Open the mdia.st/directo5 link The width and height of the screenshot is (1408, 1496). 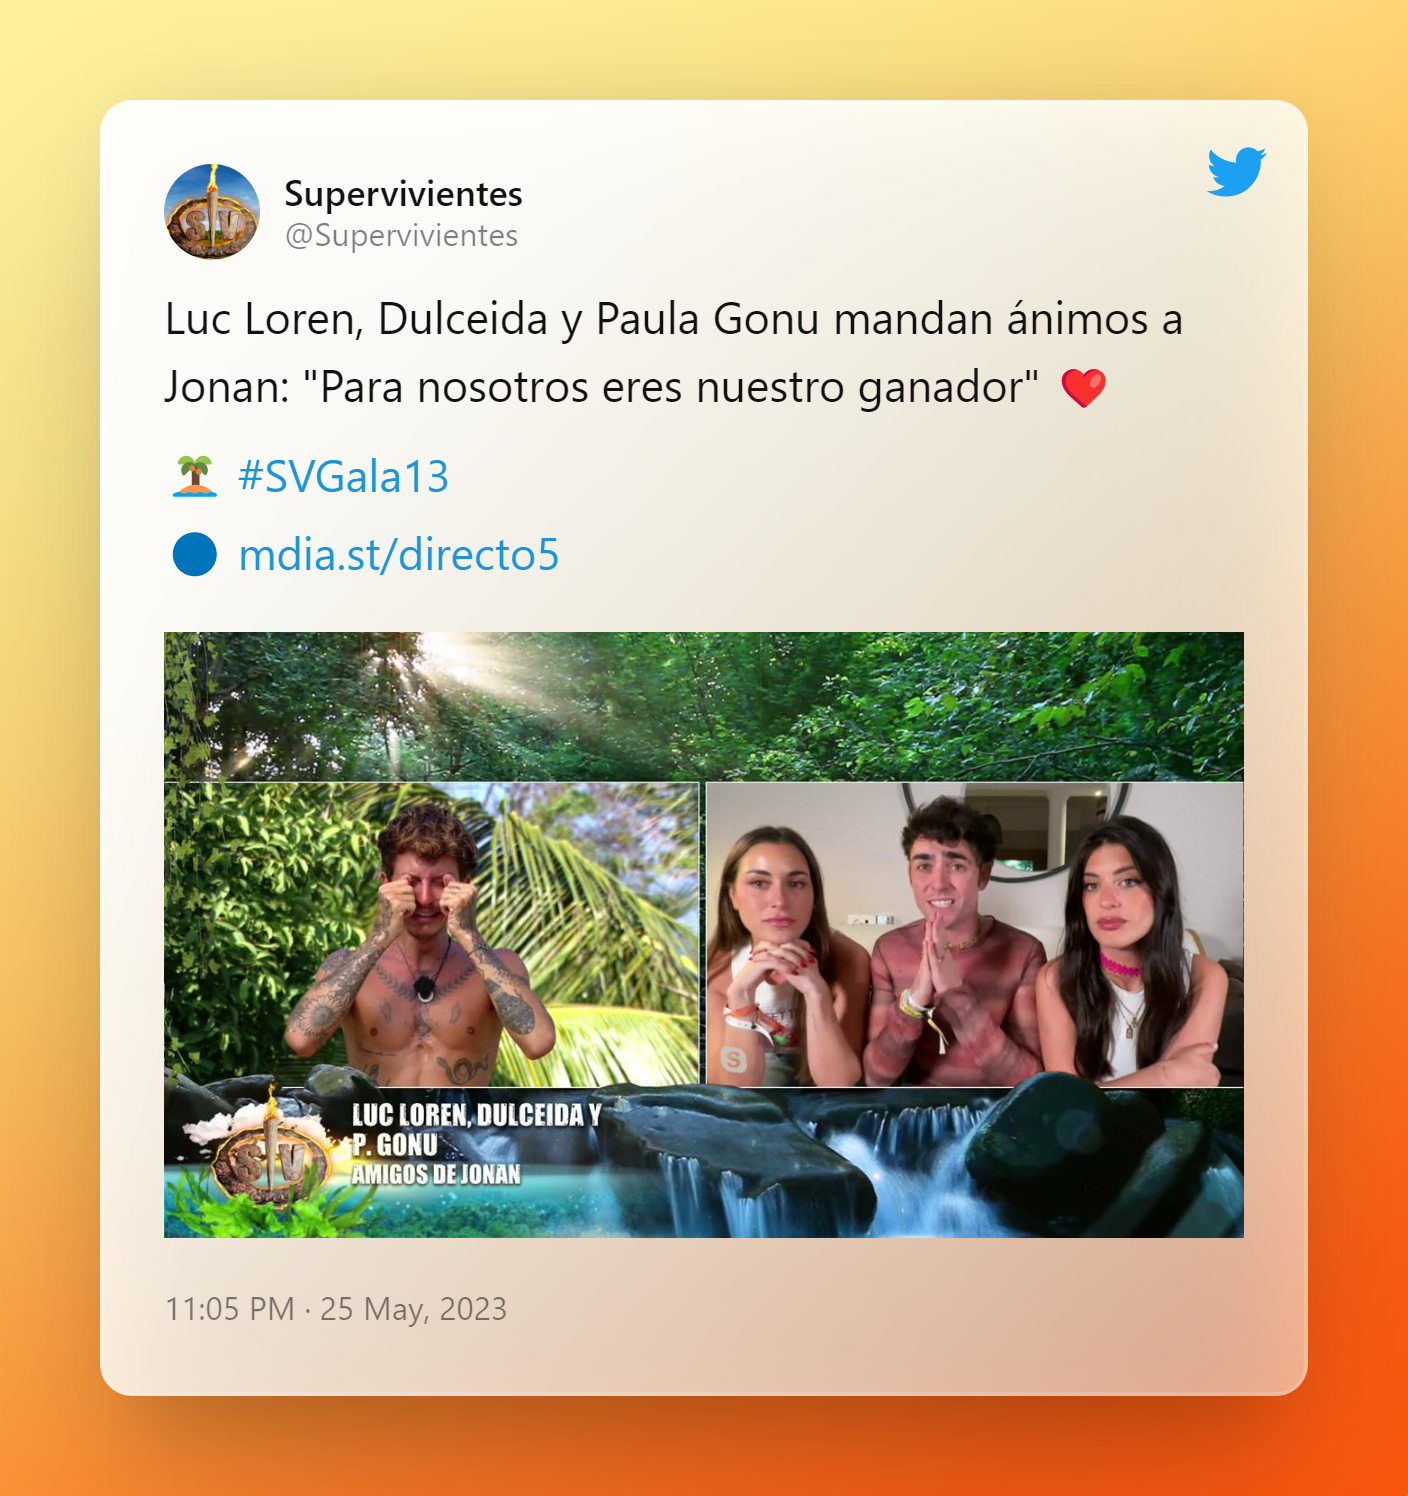pyautogui.click(x=399, y=554)
